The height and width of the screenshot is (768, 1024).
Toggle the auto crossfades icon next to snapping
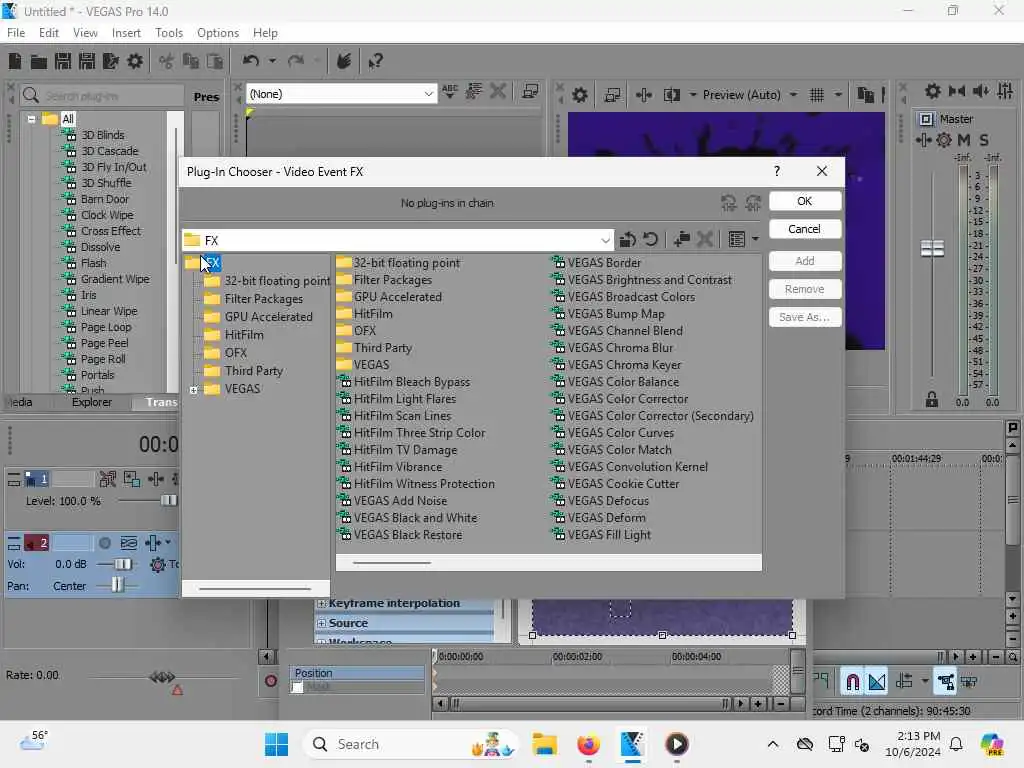click(877, 682)
